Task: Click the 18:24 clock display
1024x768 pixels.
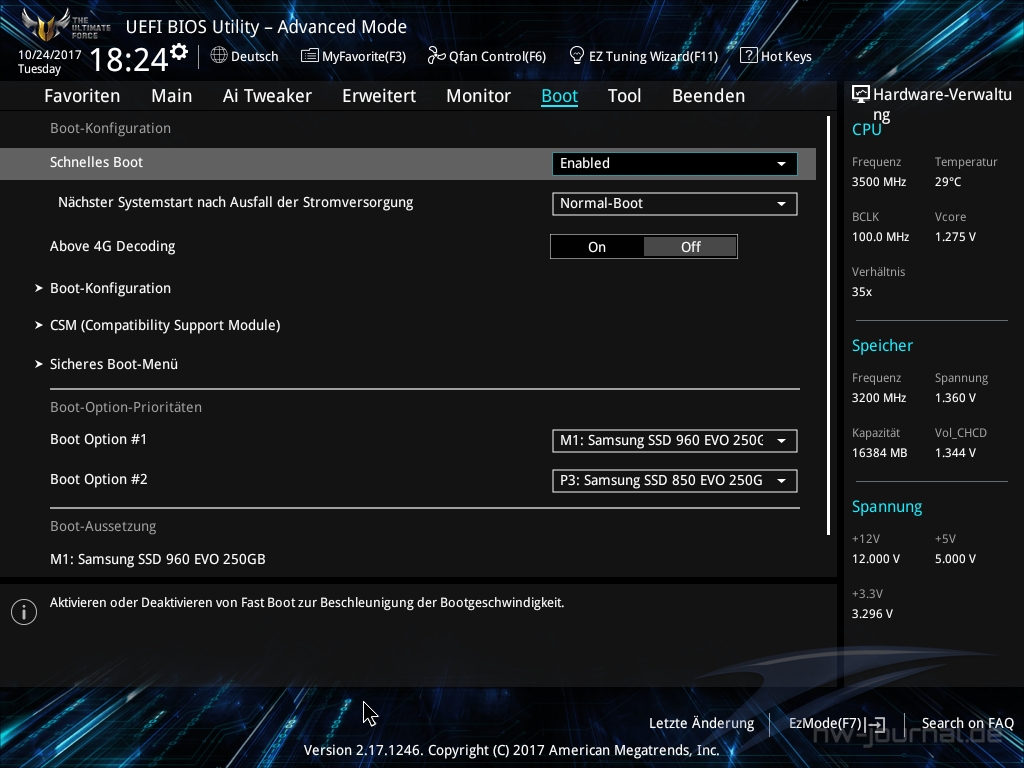Action: (x=129, y=59)
